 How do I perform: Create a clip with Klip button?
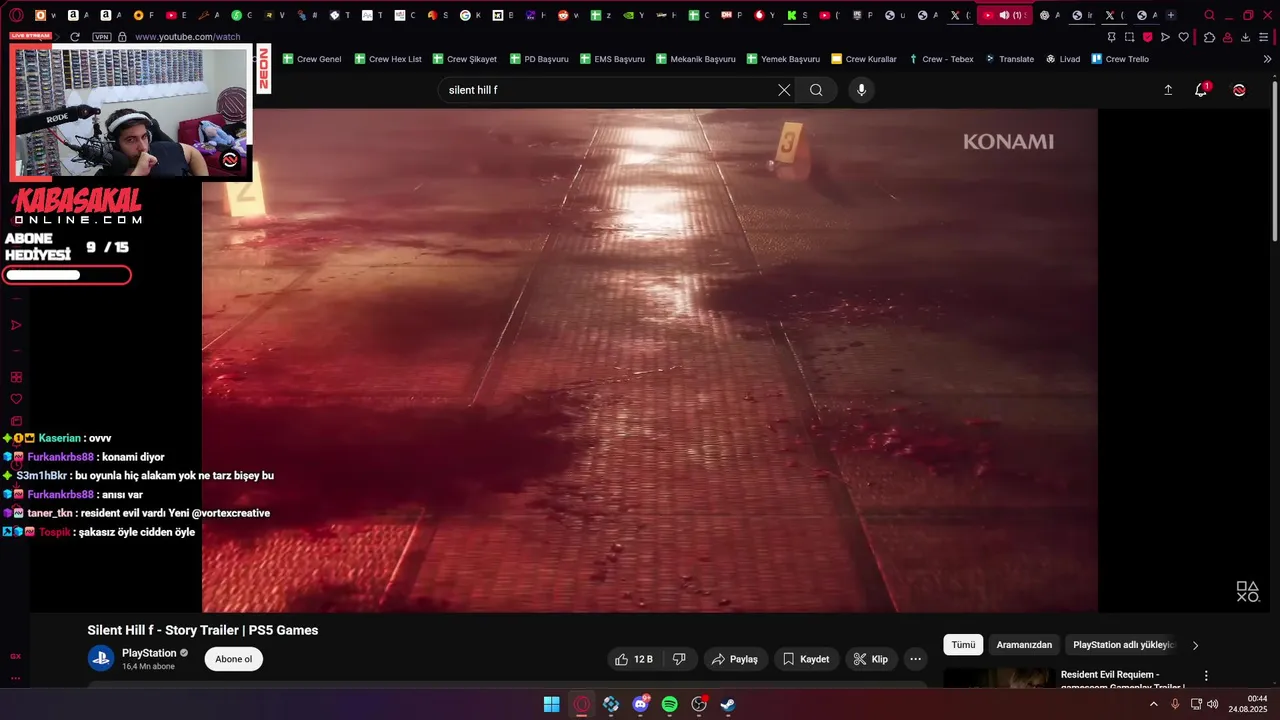tap(871, 659)
